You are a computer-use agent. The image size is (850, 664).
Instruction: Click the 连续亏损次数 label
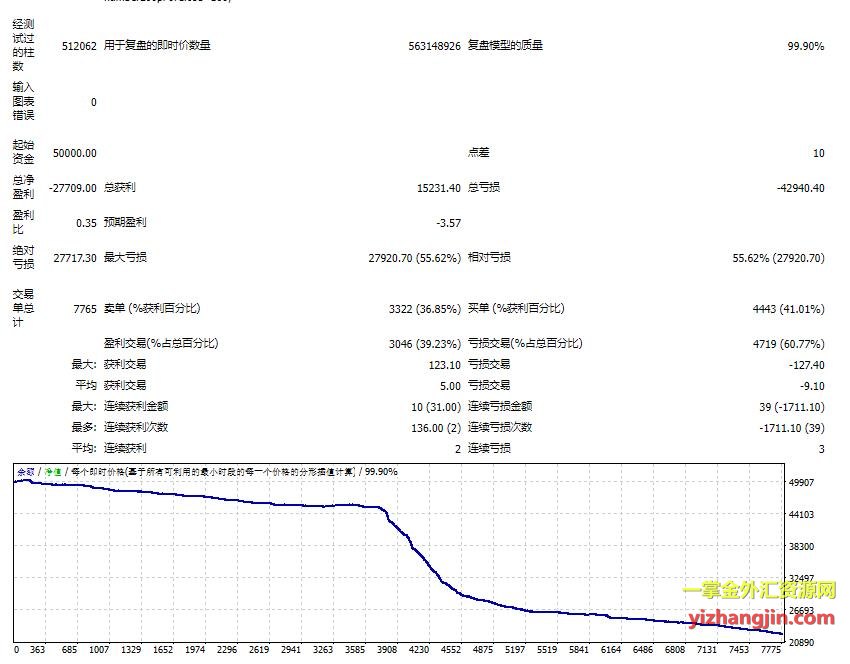pyautogui.click(x=500, y=428)
